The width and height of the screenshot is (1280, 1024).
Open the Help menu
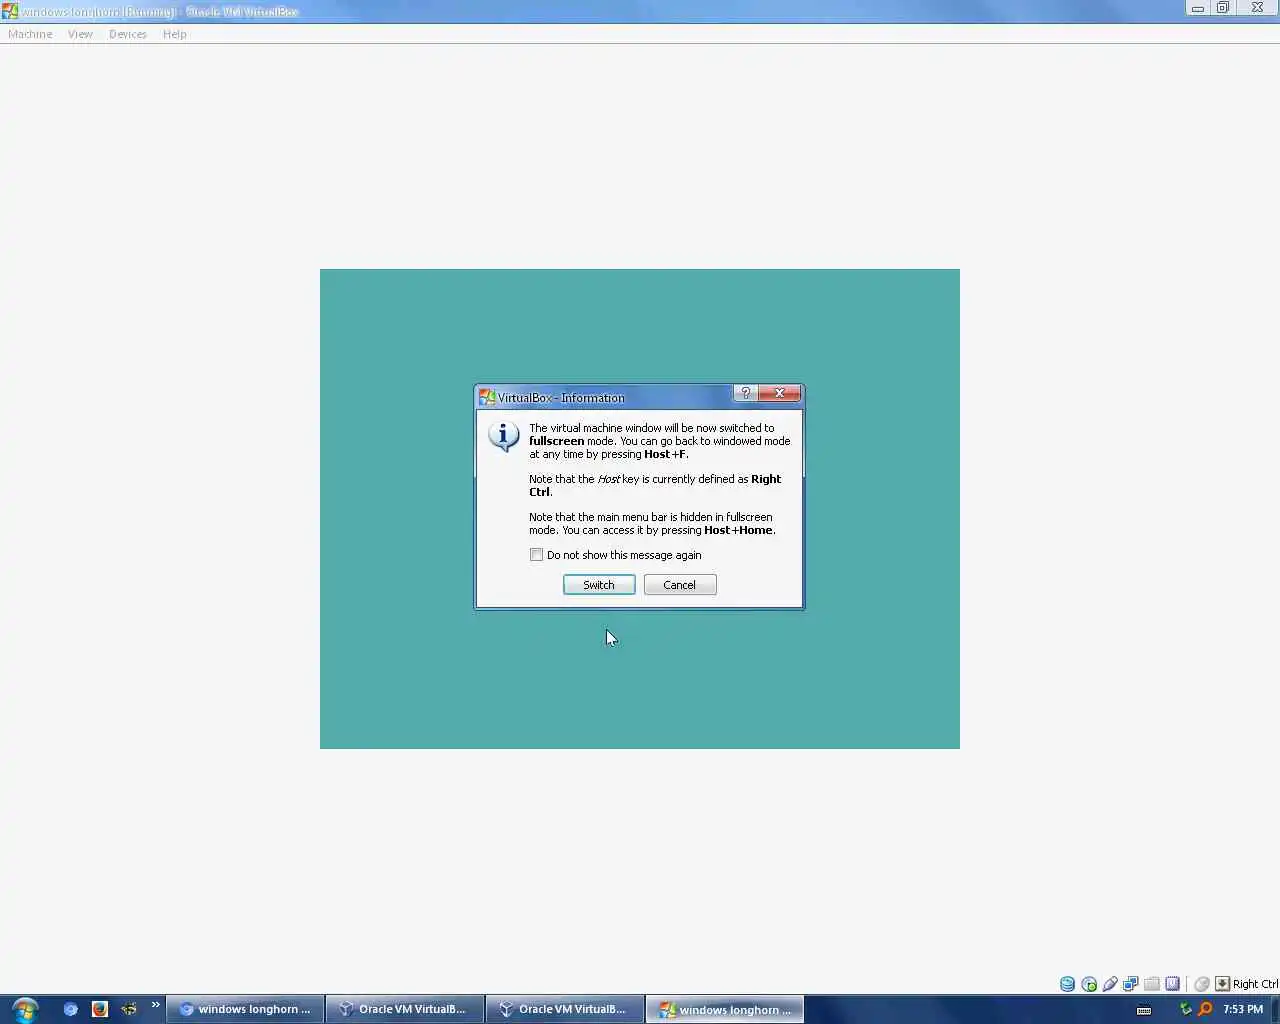click(x=175, y=34)
